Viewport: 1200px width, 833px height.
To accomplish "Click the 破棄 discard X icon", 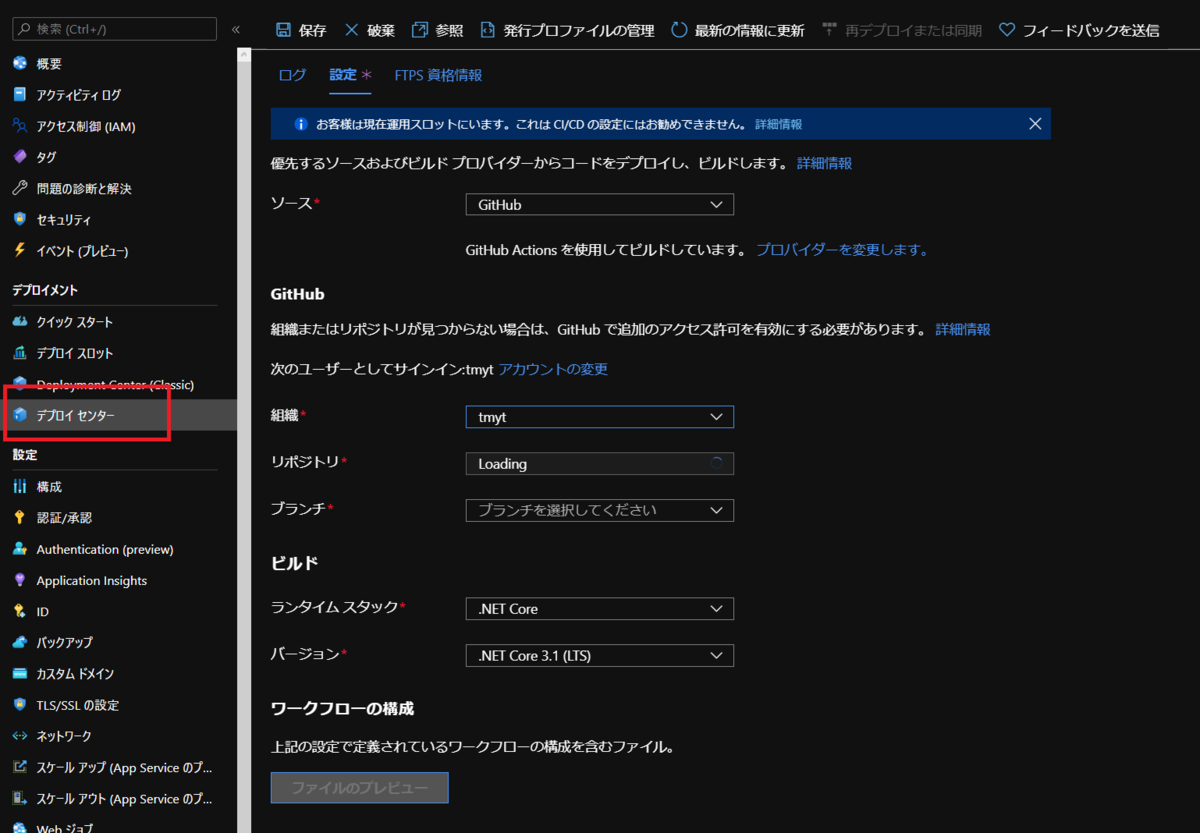I will click(x=351, y=30).
